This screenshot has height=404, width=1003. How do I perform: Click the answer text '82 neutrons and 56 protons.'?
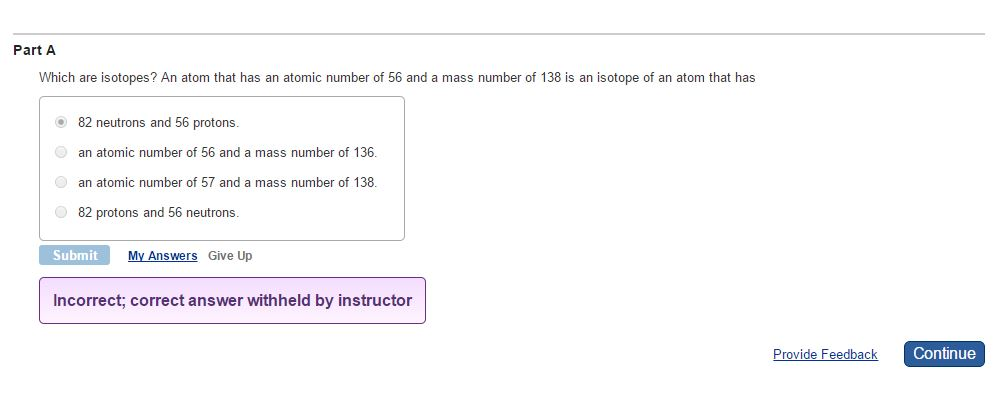coord(159,122)
